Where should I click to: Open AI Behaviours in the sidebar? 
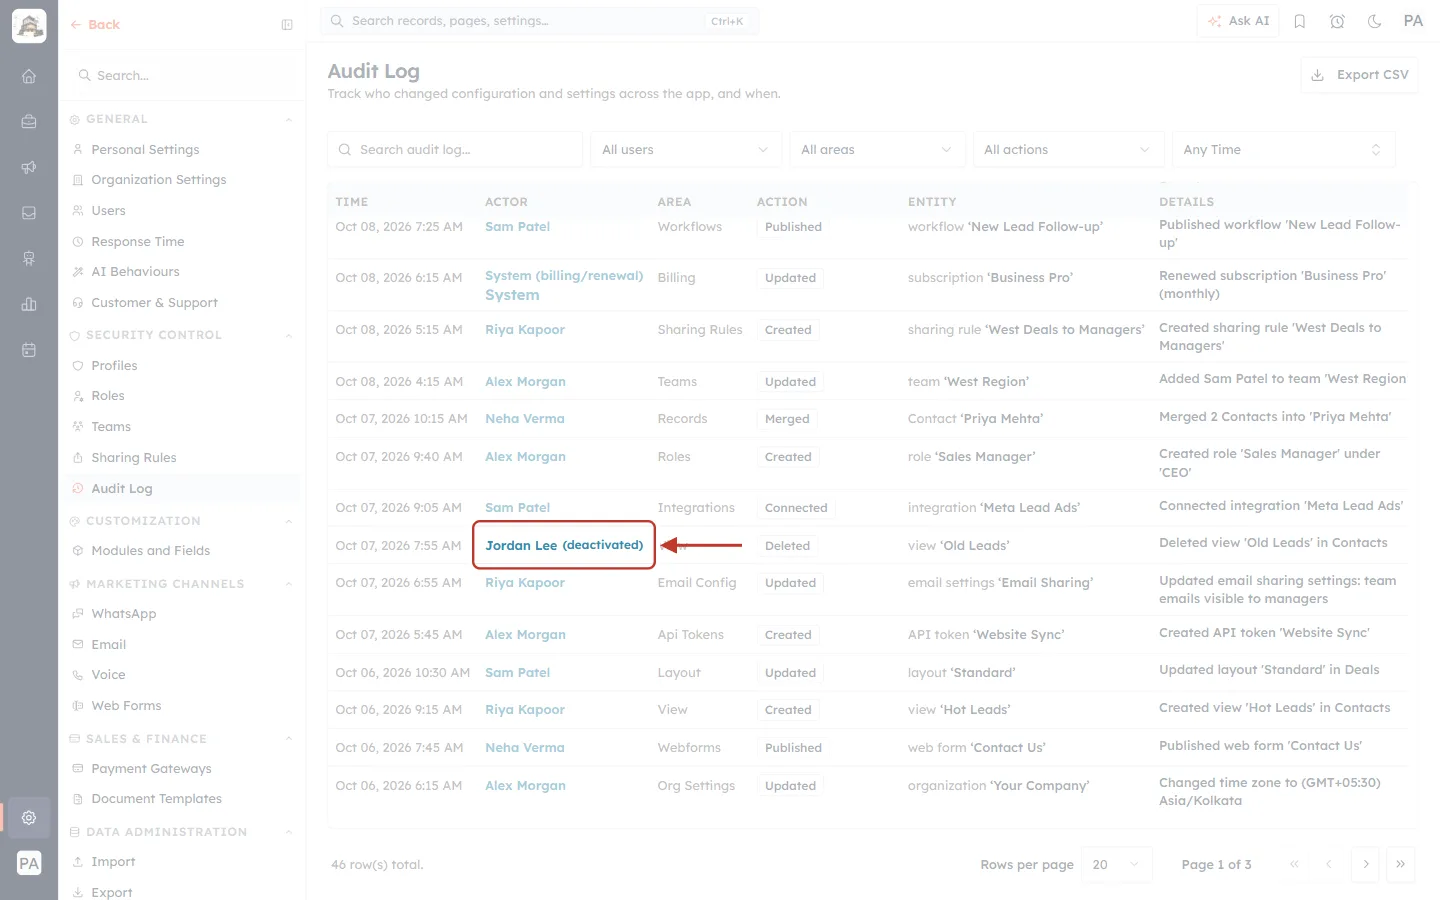[x=135, y=272]
